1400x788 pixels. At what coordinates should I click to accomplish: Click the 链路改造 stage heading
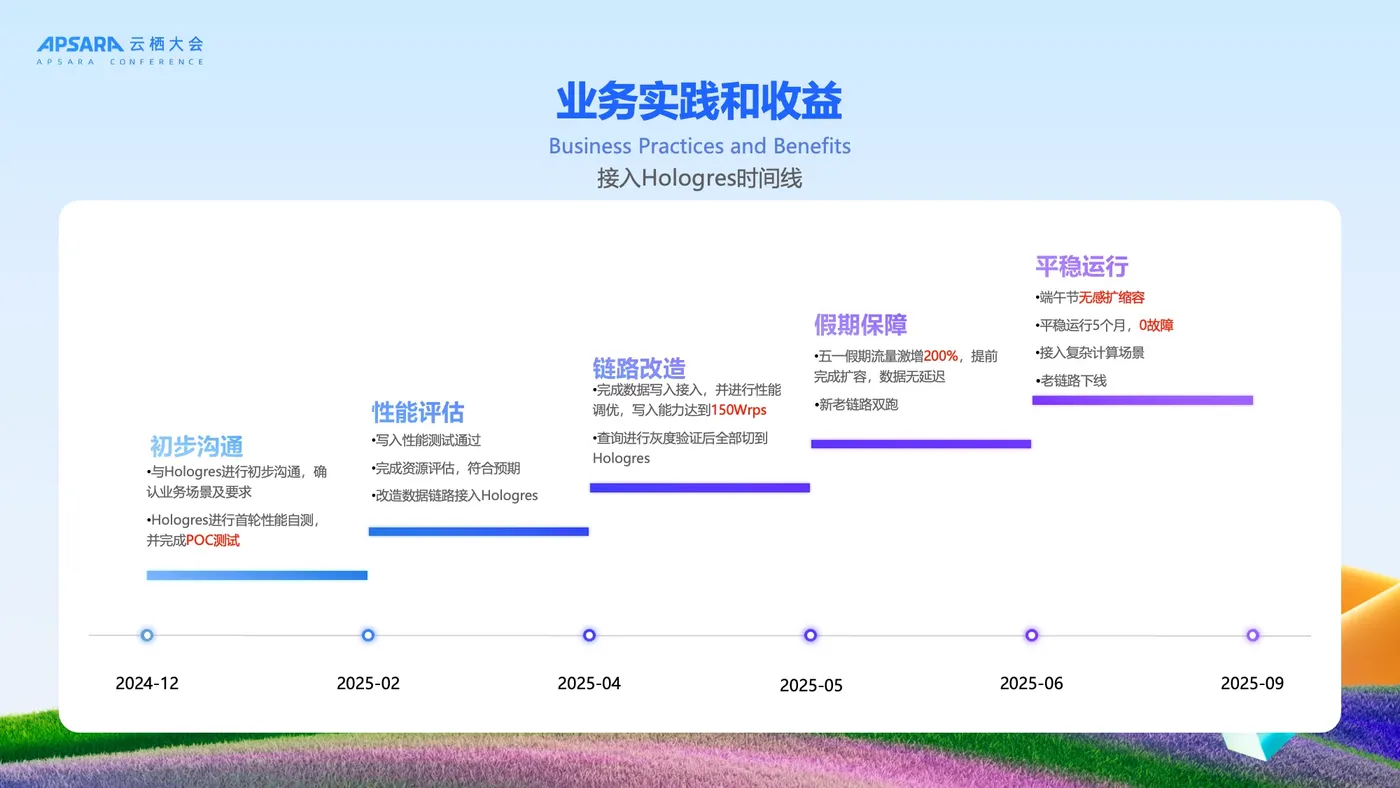(639, 368)
